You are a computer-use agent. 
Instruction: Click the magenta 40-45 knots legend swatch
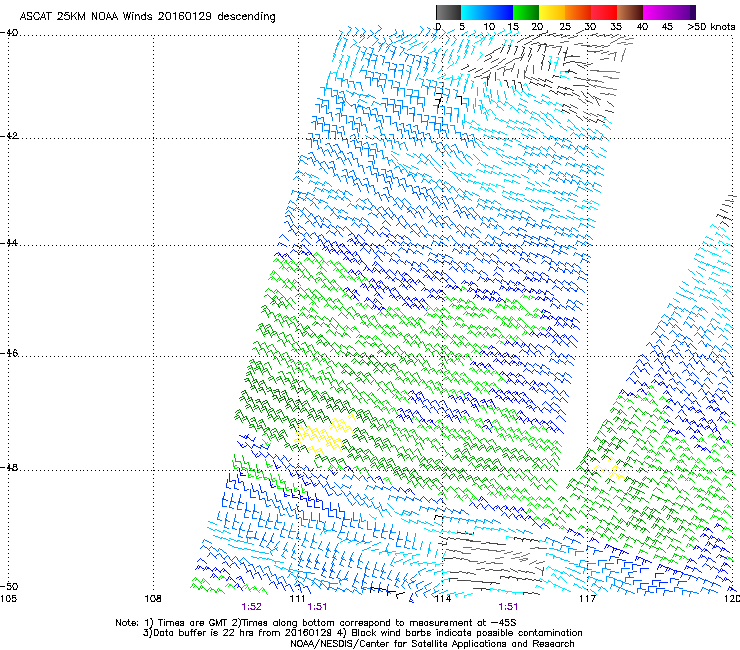click(x=656, y=12)
